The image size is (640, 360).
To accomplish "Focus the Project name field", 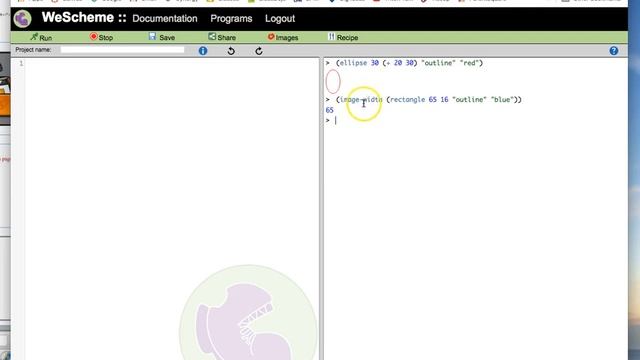I will tap(122, 50).
